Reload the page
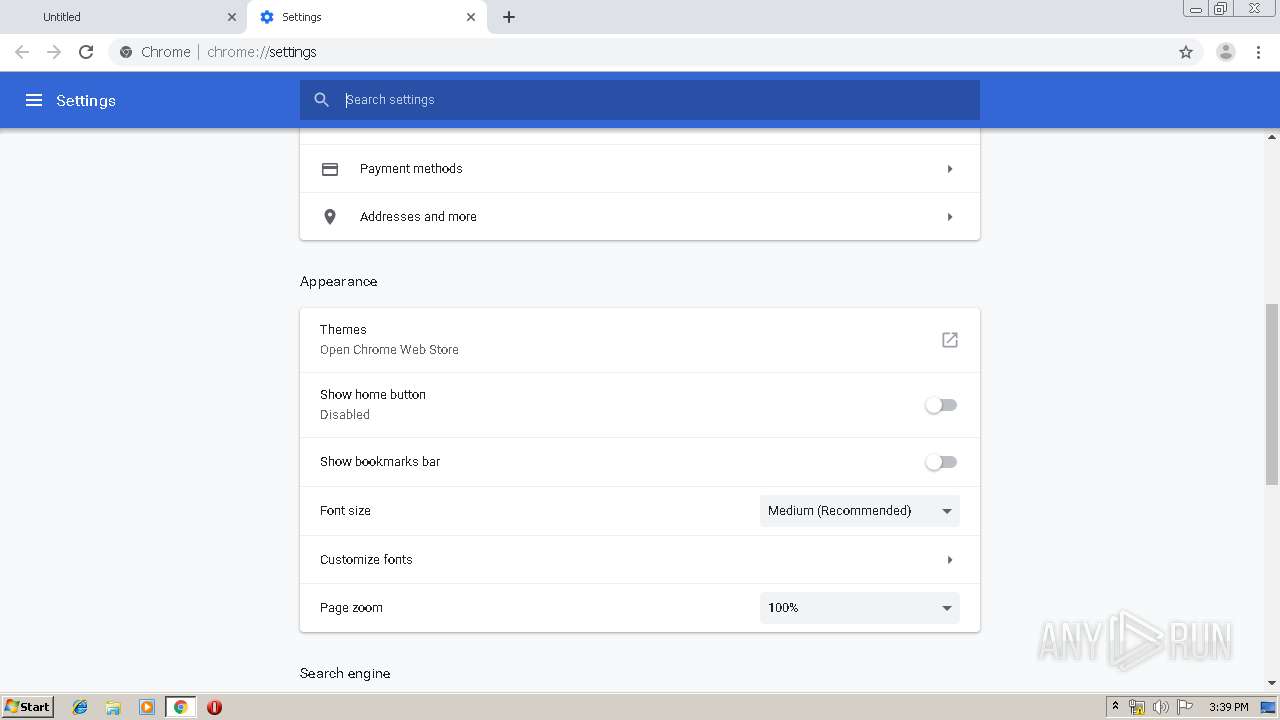 [x=86, y=52]
